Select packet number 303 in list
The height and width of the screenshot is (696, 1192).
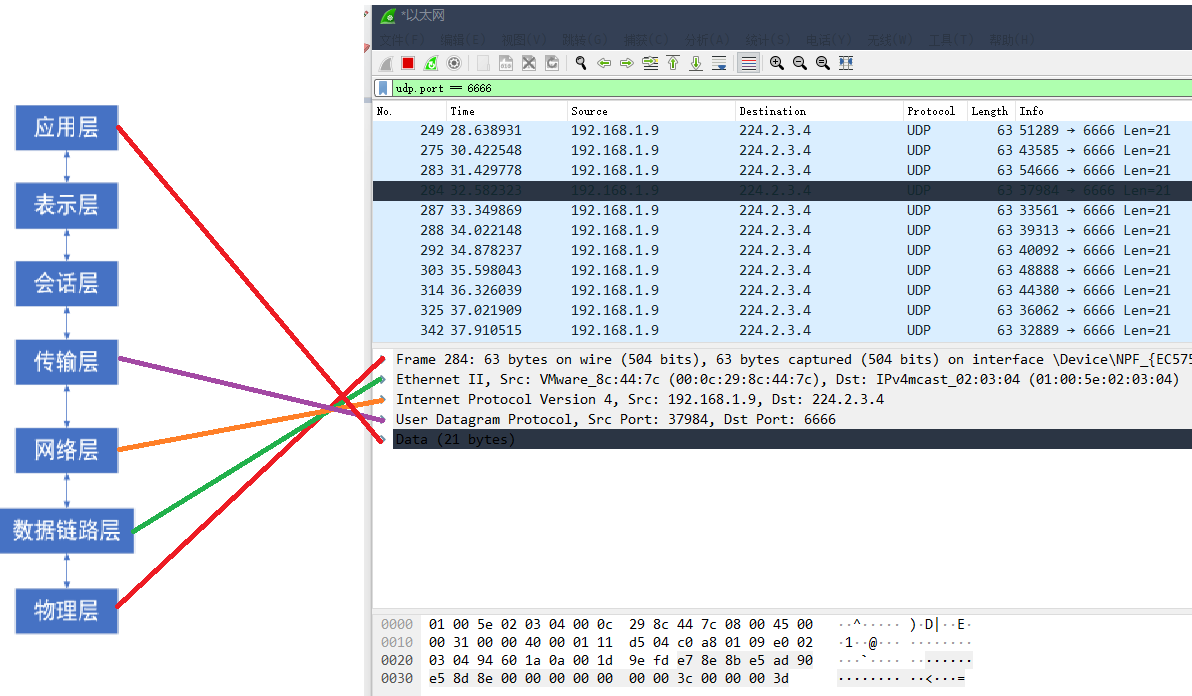700,270
